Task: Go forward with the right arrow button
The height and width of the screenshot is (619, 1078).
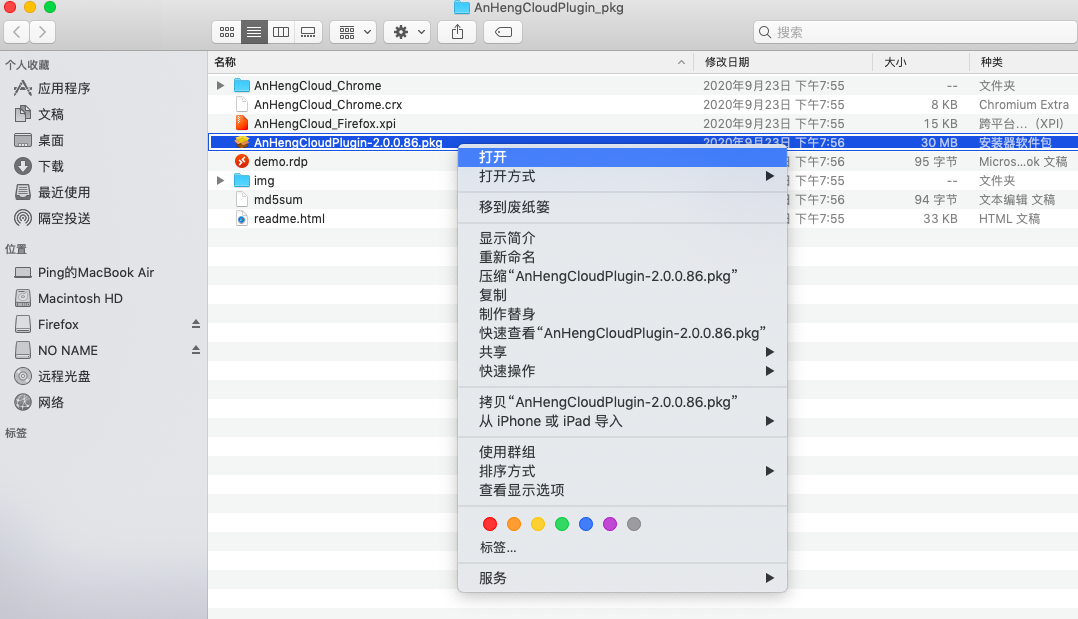Action: (43, 32)
